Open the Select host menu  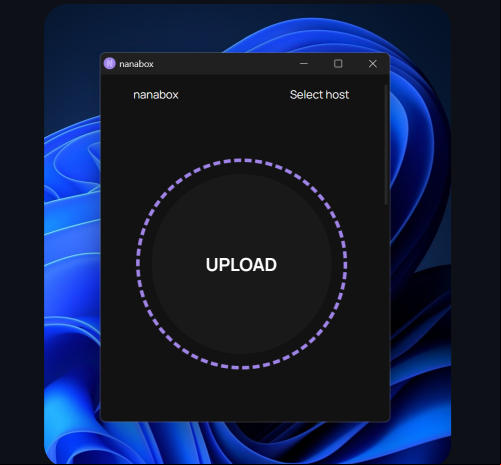click(319, 95)
